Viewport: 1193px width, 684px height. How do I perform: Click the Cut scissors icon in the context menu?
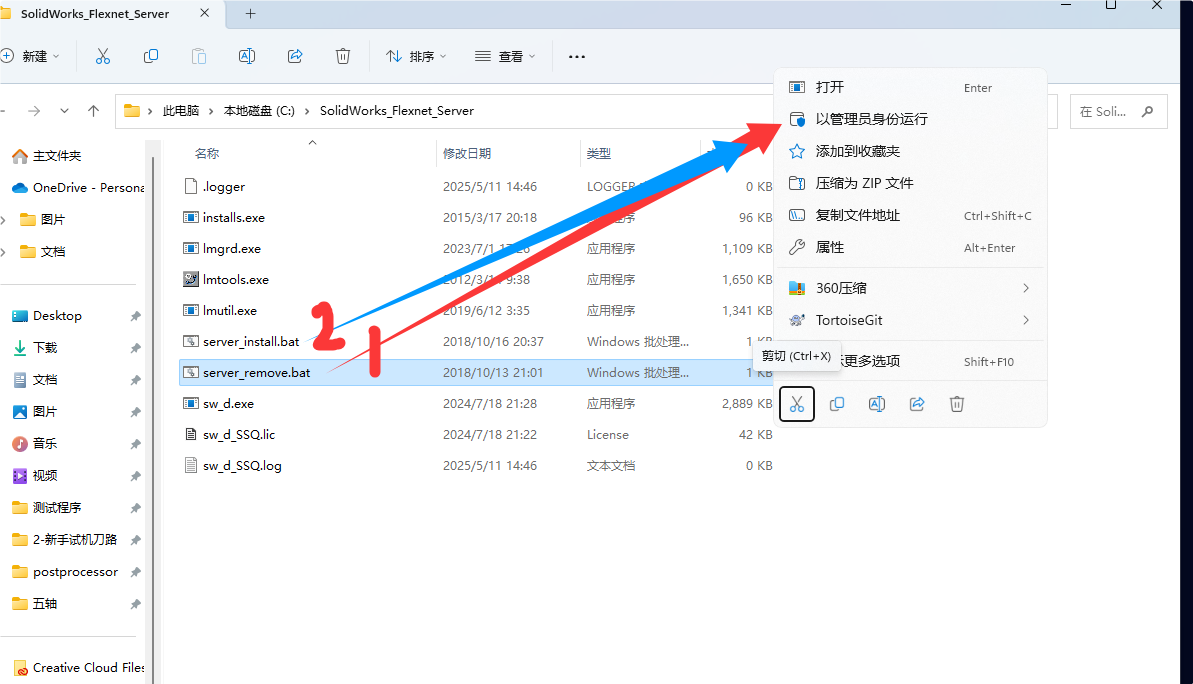(x=797, y=404)
